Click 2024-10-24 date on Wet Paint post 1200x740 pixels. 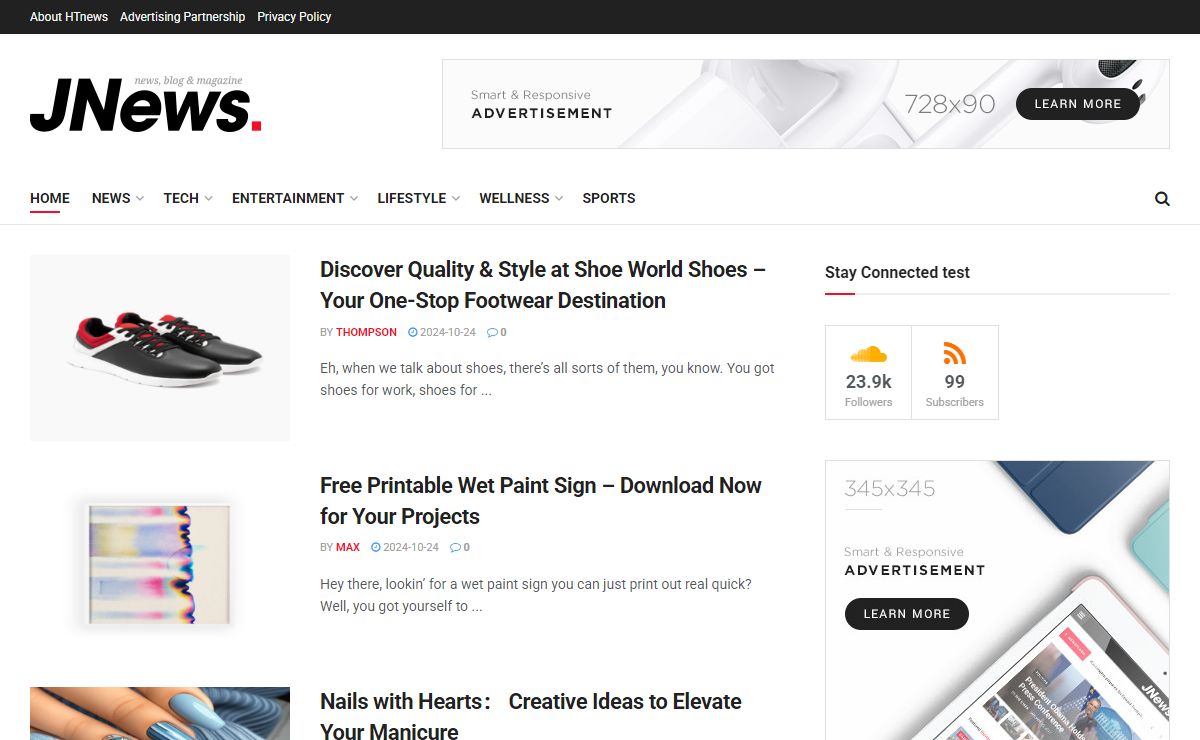(411, 548)
